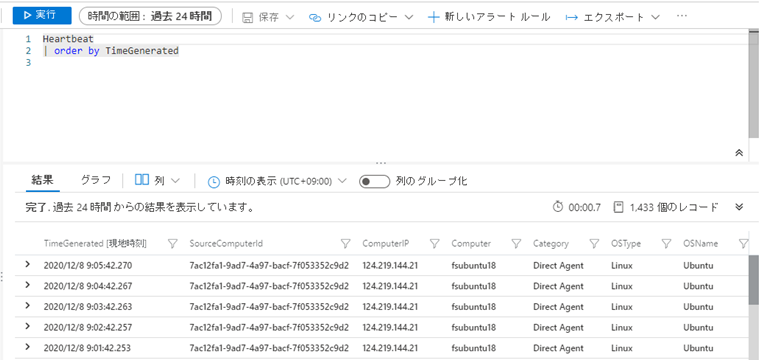Viewport: 765px width, 360px height.
Task: Click the 1,433 個のレコード record icon
Action: pyautogui.click(x=619, y=207)
